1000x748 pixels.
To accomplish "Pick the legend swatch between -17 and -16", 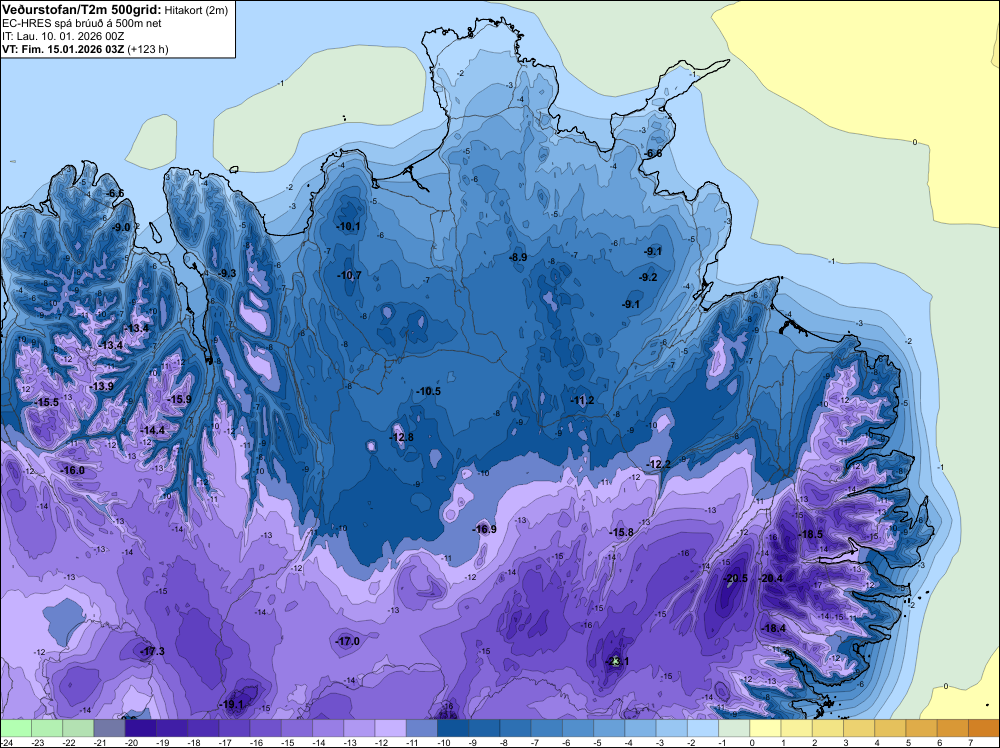I will (x=234, y=728).
